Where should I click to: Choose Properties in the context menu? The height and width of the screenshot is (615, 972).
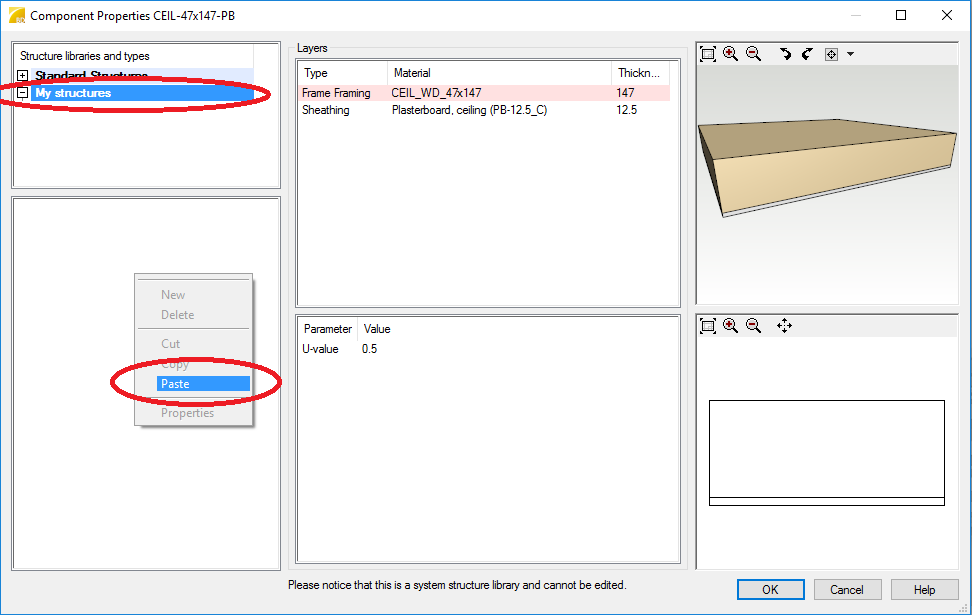[187, 413]
